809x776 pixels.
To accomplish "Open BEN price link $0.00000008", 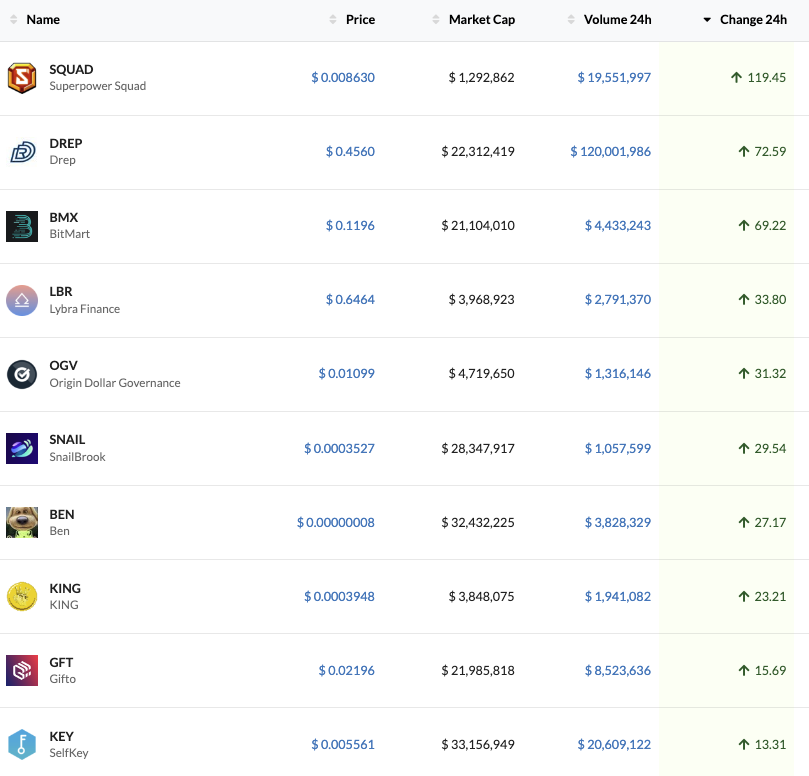I will [336, 523].
